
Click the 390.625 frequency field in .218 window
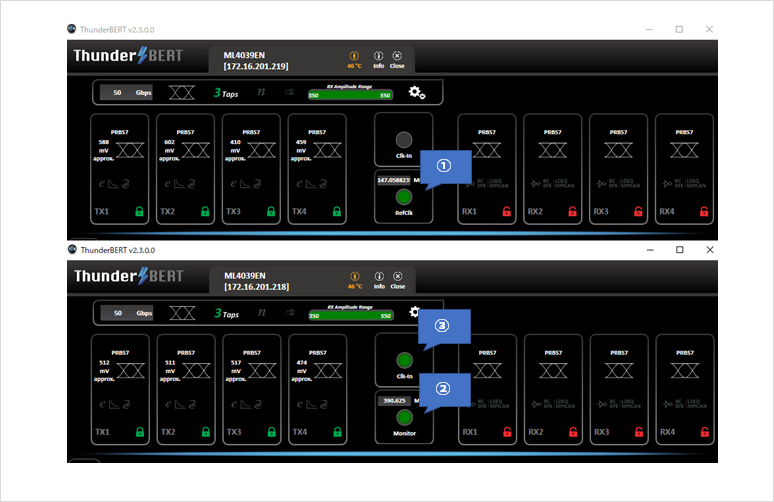(x=394, y=401)
